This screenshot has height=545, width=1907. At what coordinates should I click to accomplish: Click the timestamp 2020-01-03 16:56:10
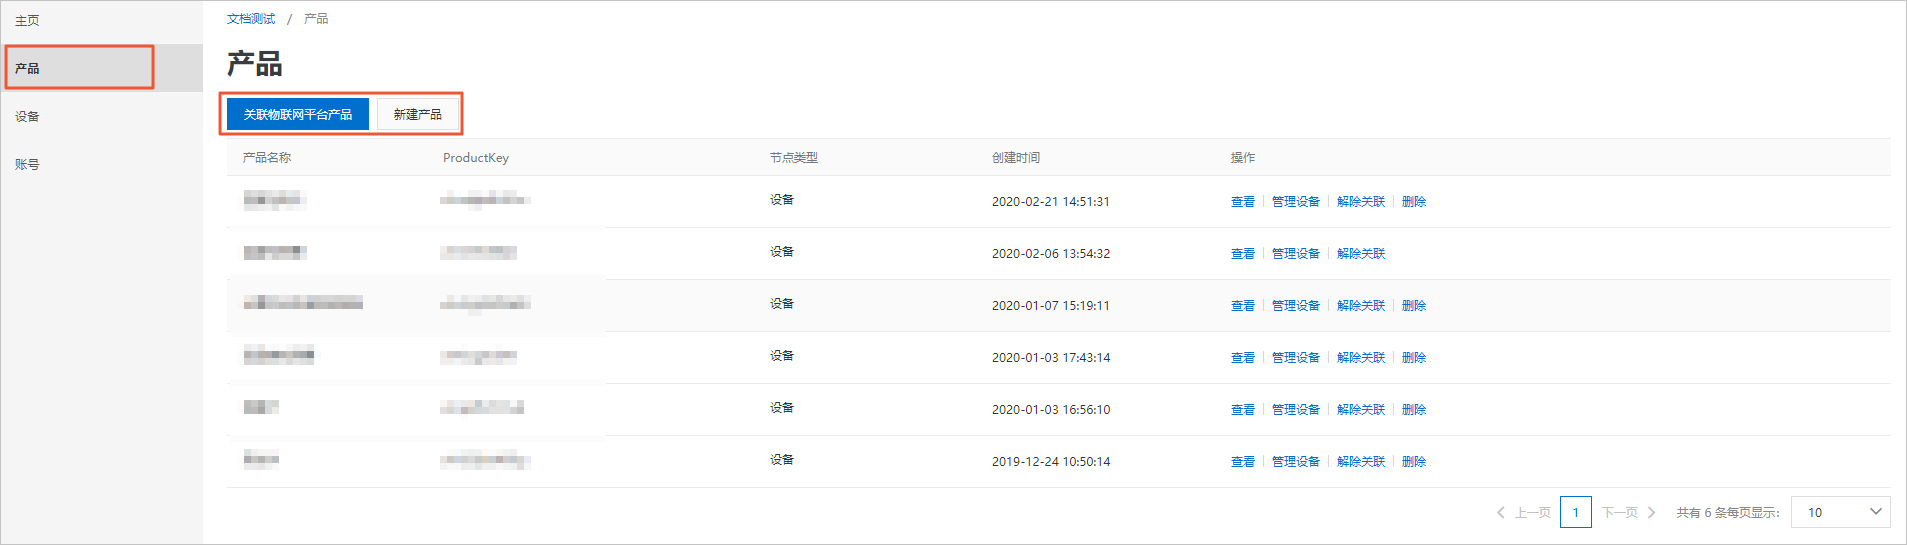(1051, 410)
